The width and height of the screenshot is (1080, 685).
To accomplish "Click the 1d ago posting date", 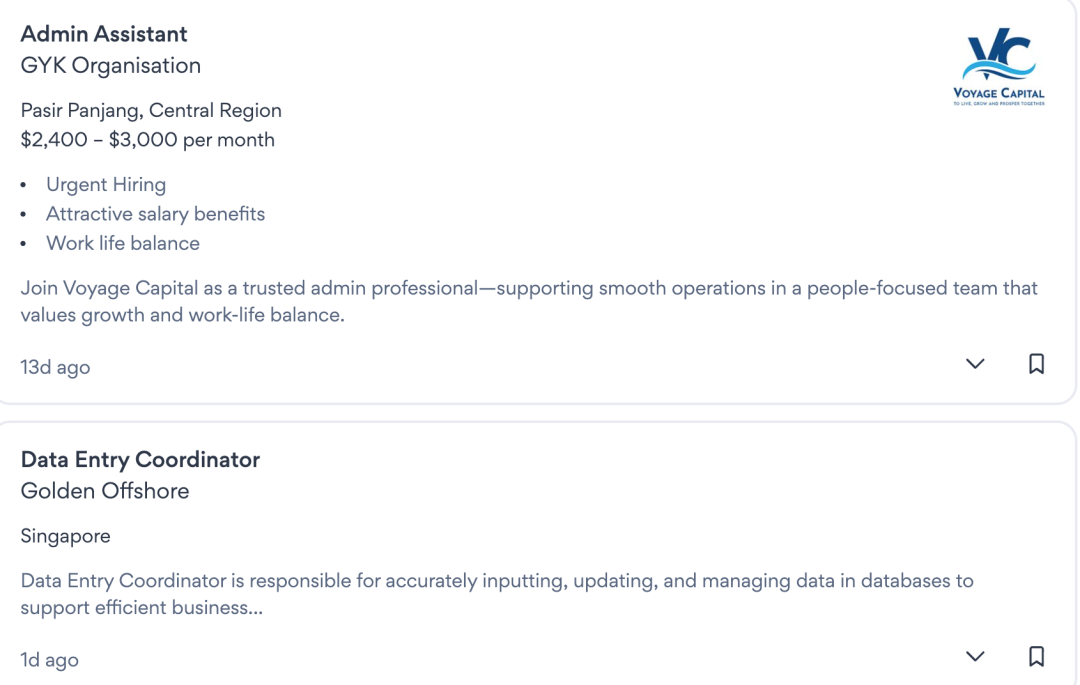I will [x=49, y=660].
